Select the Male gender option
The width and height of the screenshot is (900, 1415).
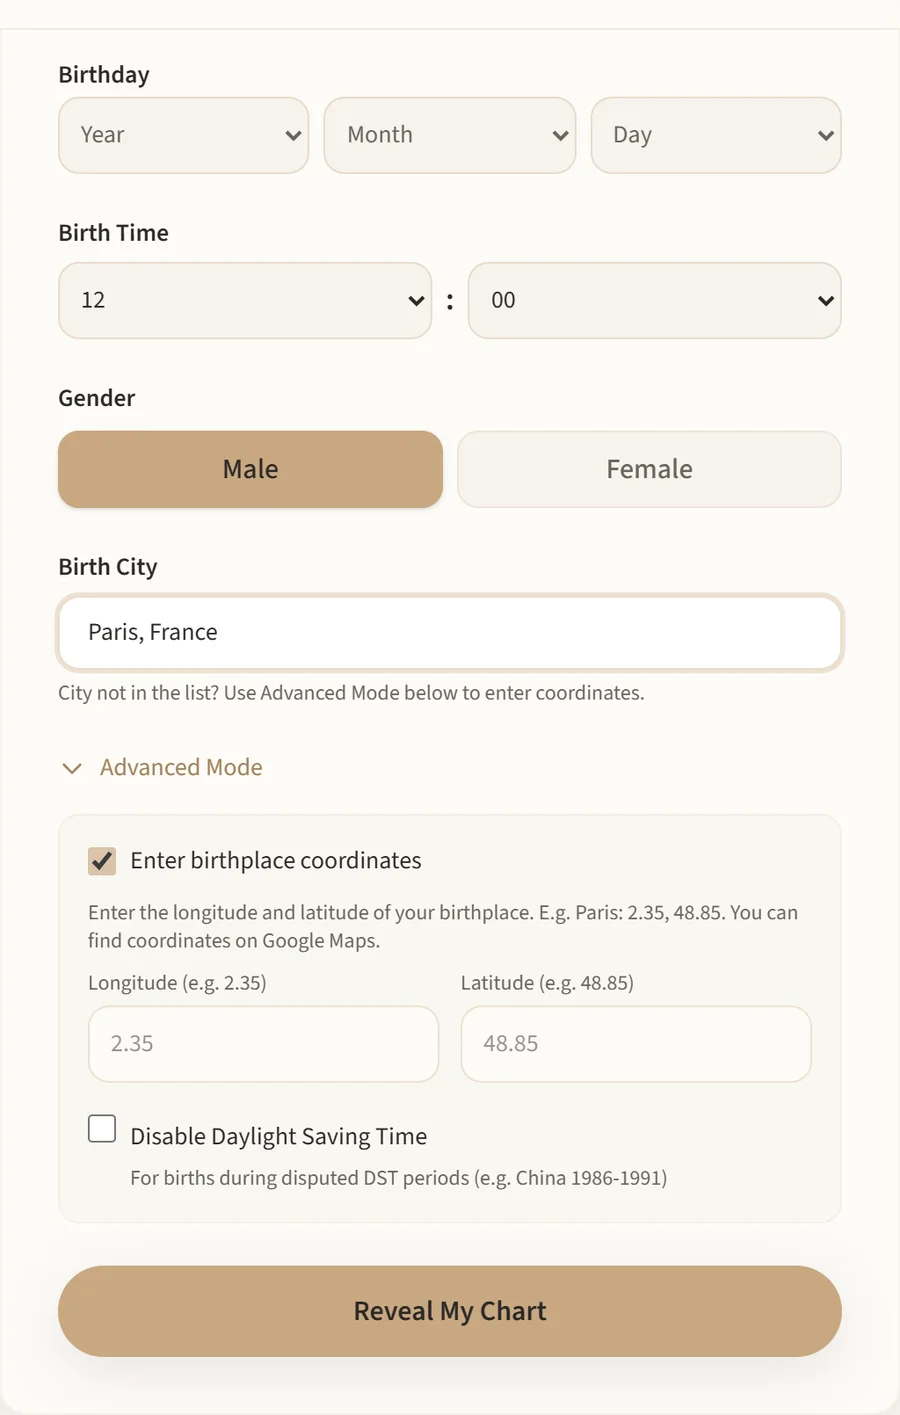pos(249,469)
